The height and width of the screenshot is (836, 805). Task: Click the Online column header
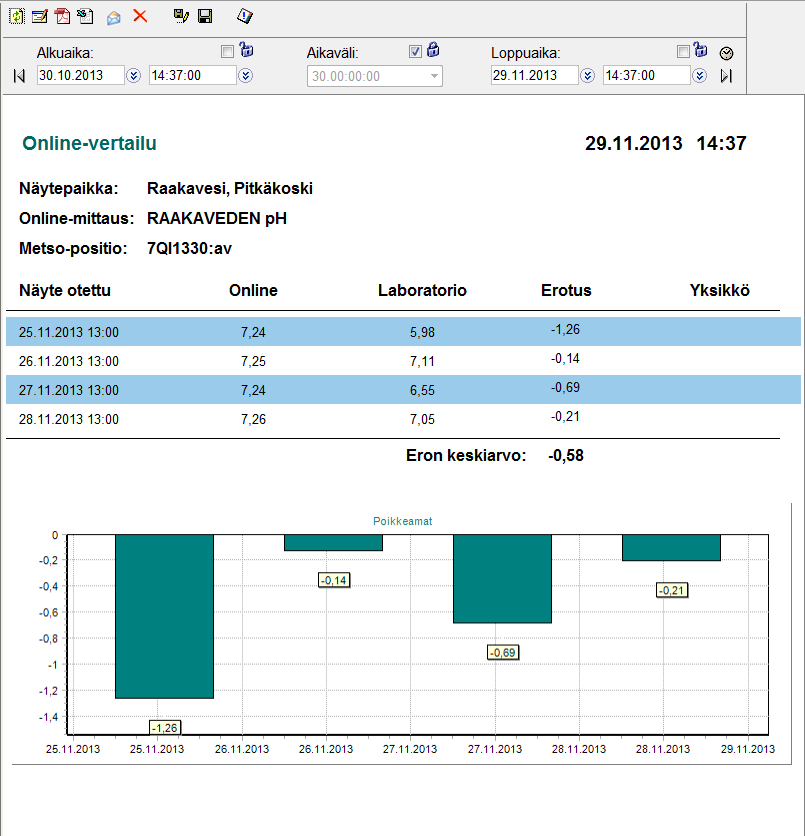pos(253,291)
